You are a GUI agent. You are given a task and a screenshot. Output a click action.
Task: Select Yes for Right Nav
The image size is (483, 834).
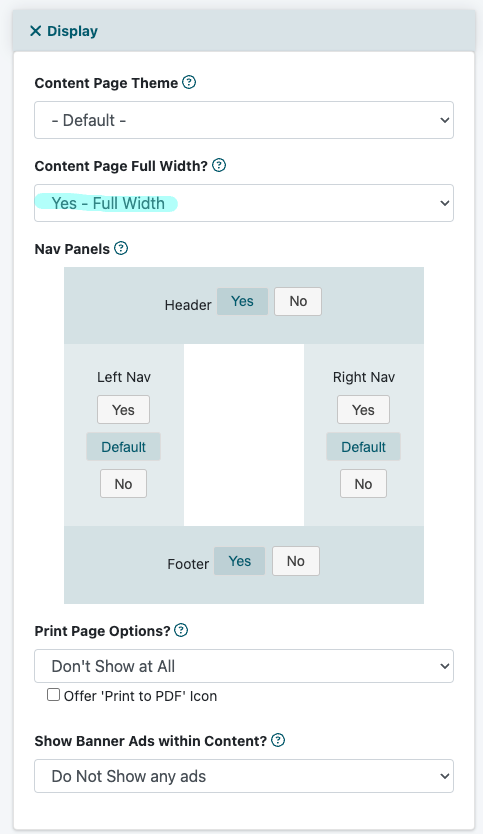point(363,410)
